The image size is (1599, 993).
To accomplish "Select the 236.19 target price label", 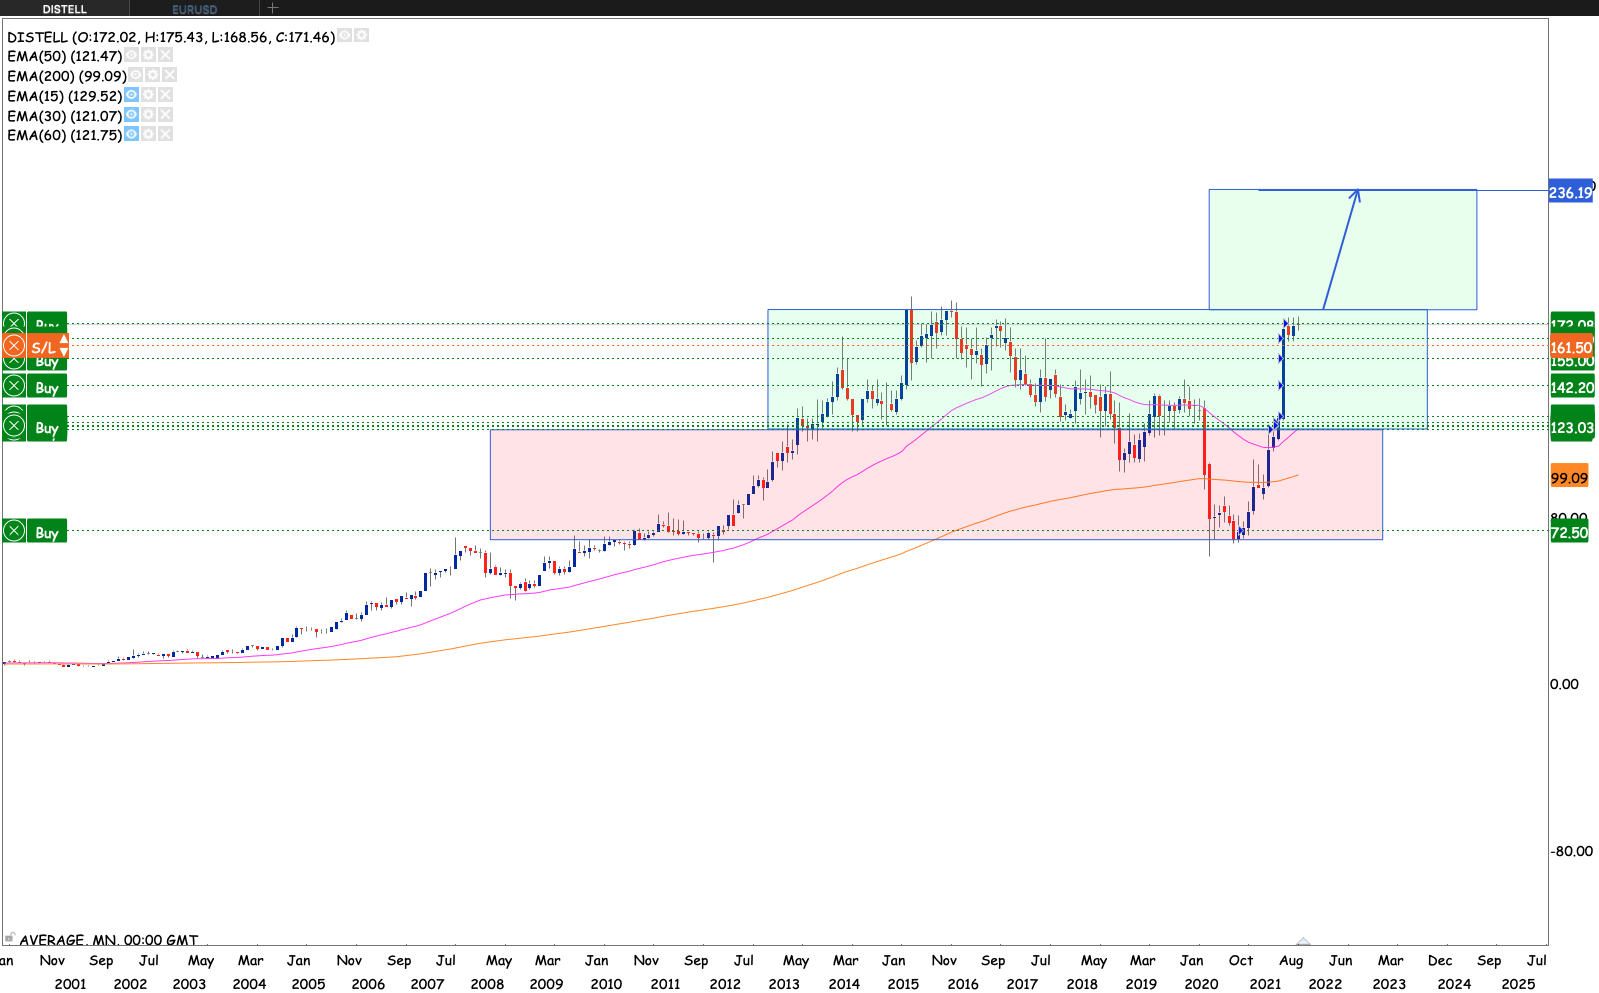I will 1570,192.
